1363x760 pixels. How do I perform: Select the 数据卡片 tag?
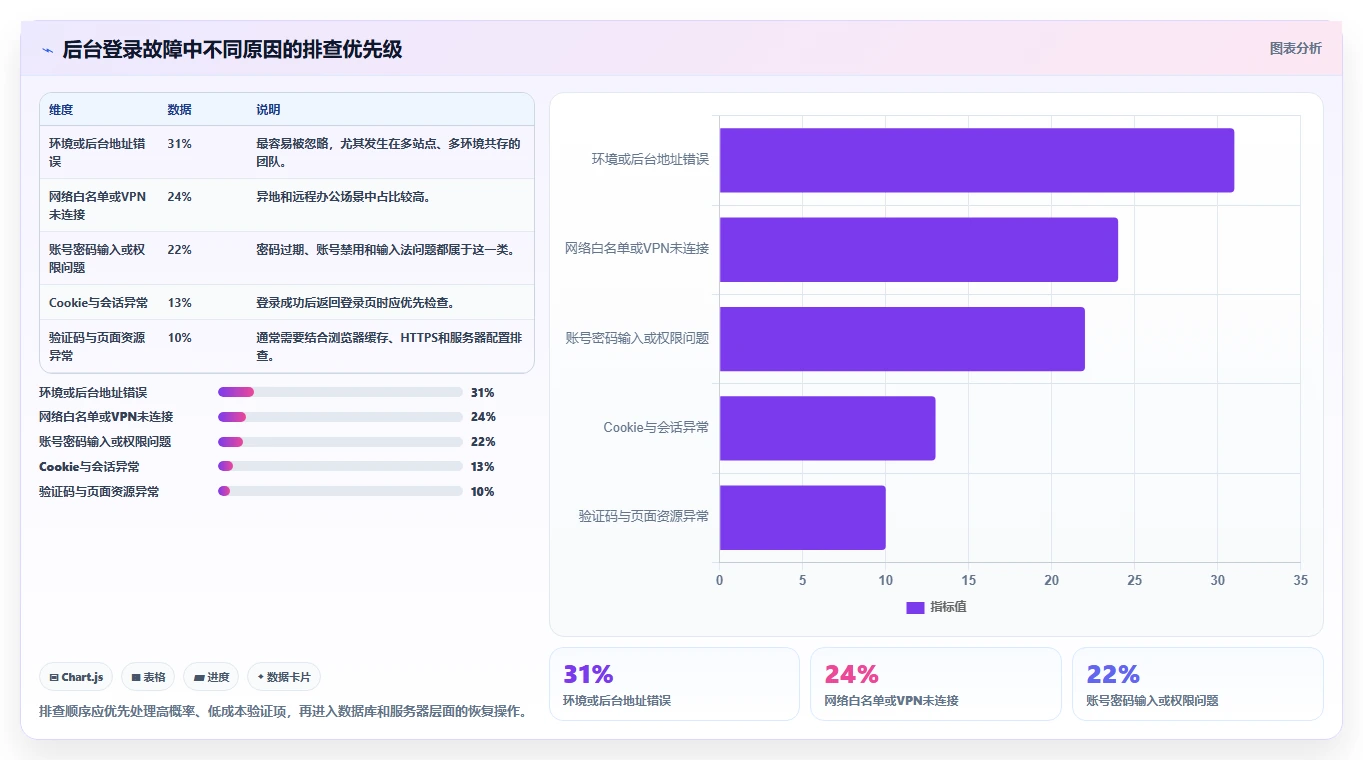click(284, 677)
